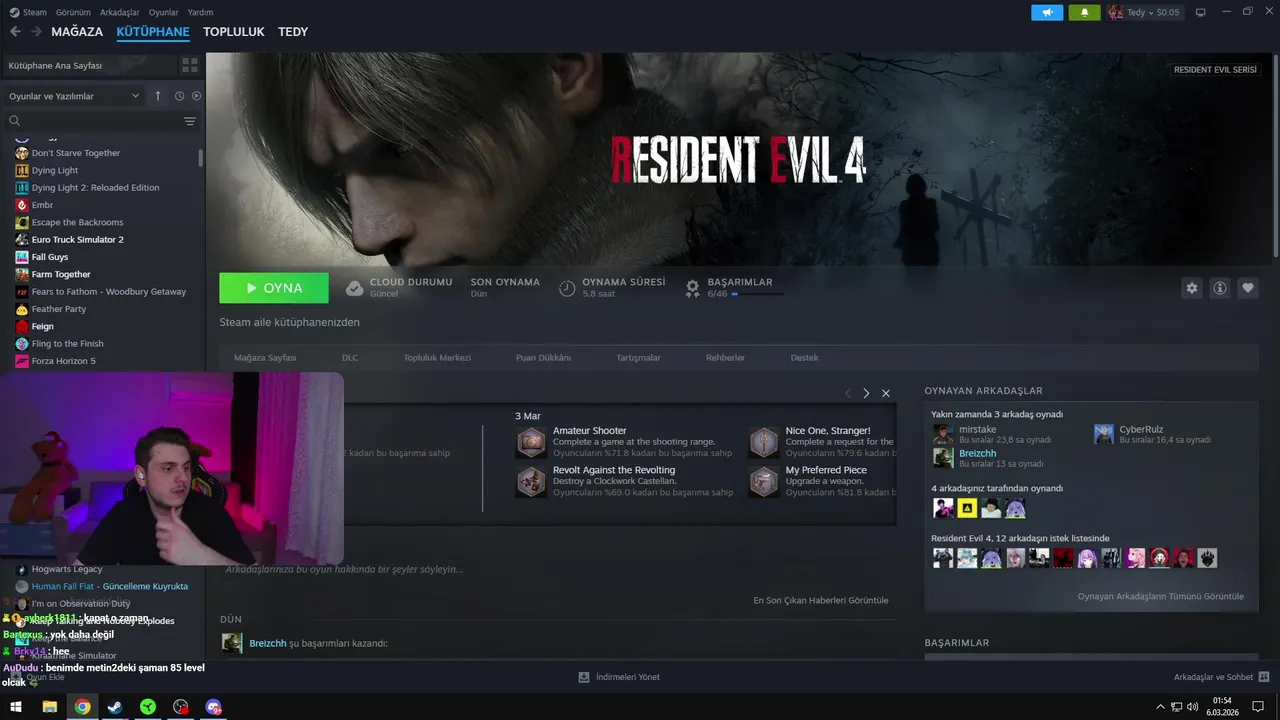Select Embr in library list
The height and width of the screenshot is (720, 1280).
[x=42, y=205]
